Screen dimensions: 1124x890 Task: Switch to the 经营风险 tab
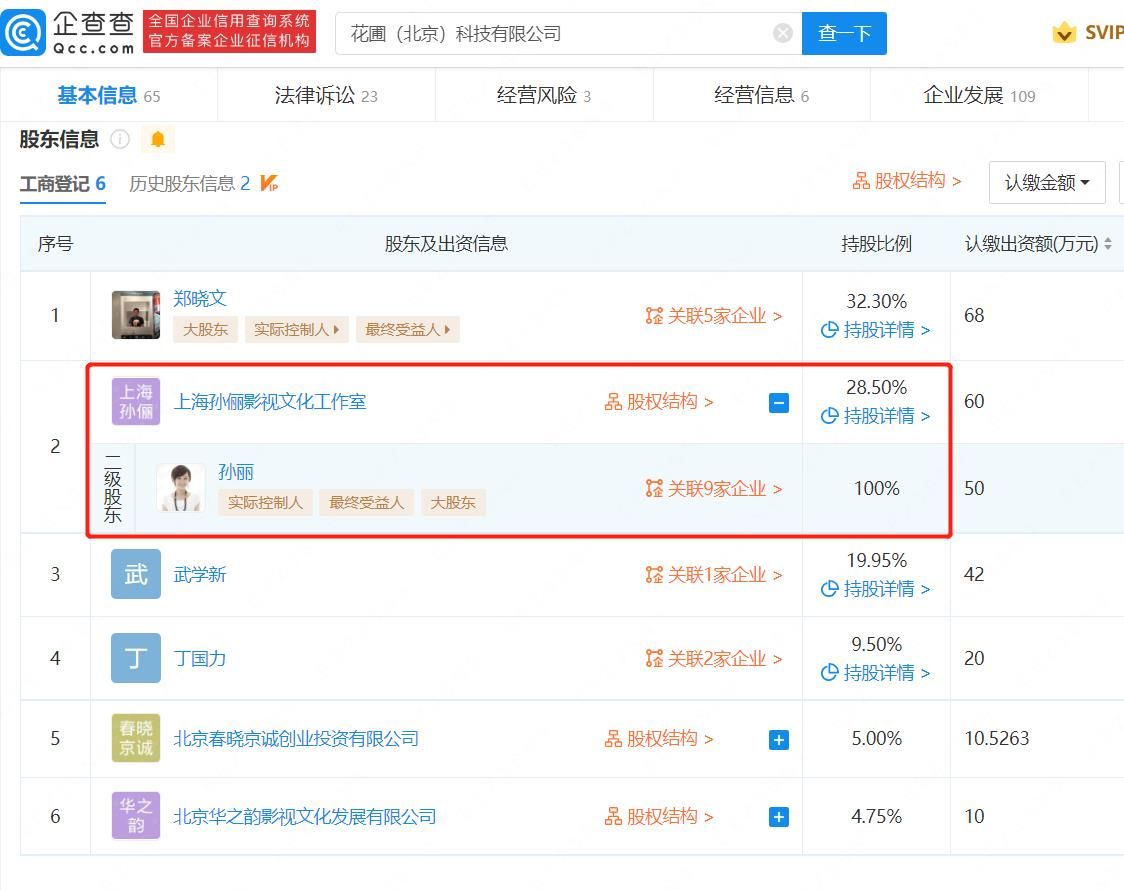[543, 95]
